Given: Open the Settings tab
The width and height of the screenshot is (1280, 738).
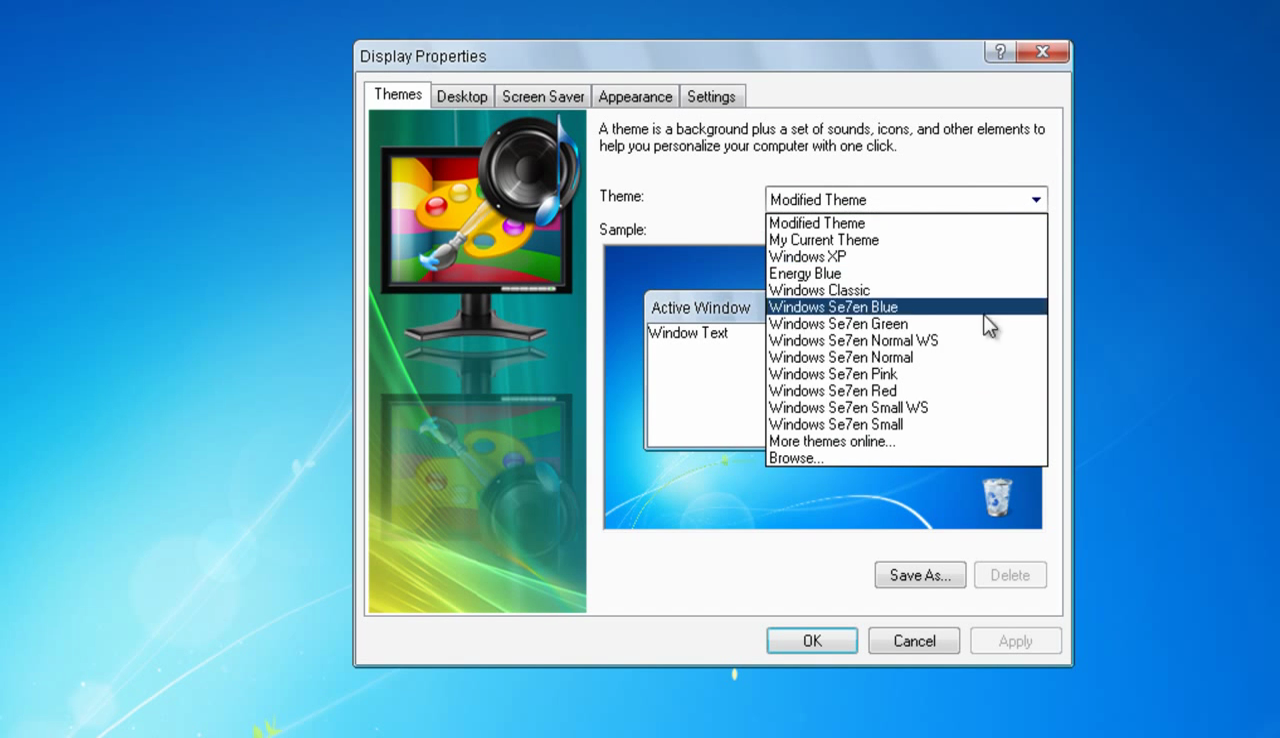Looking at the screenshot, I should [711, 97].
